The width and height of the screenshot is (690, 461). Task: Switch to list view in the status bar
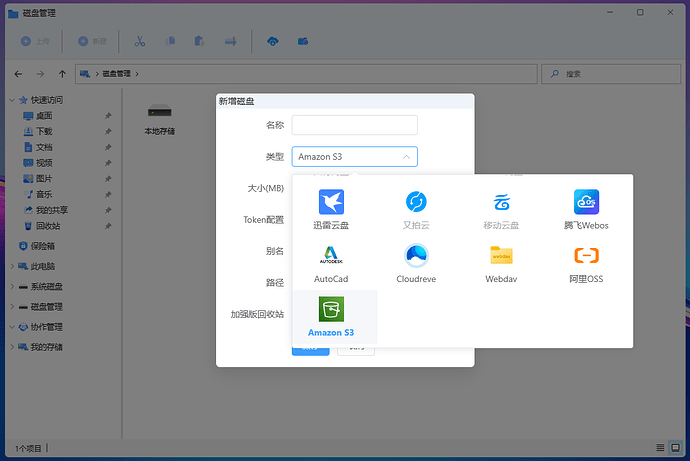tap(660, 448)
